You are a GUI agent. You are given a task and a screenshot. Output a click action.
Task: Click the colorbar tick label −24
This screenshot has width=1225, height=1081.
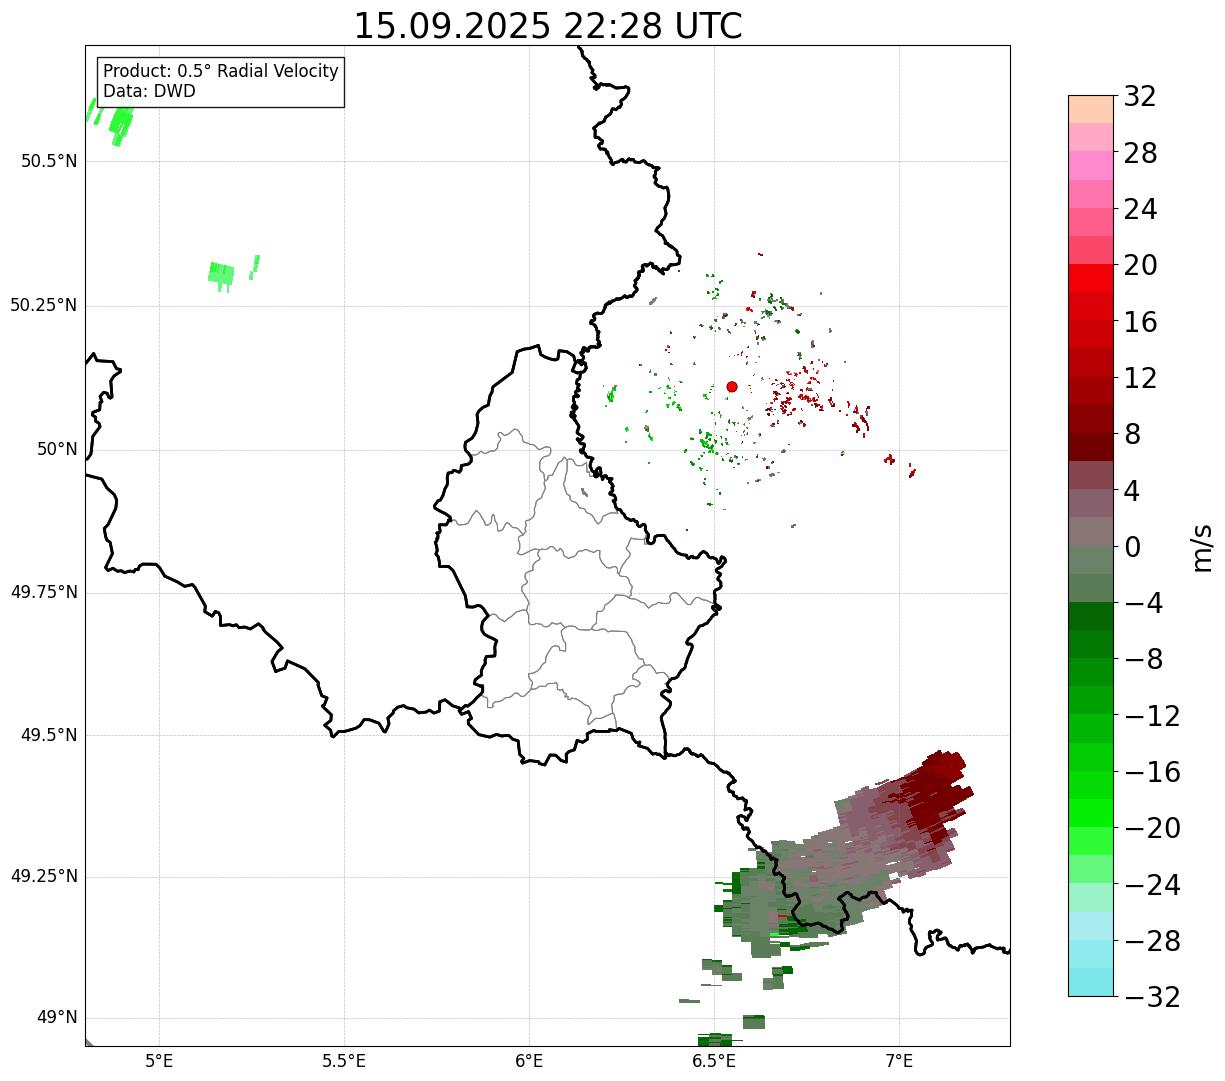point(1152,884)
